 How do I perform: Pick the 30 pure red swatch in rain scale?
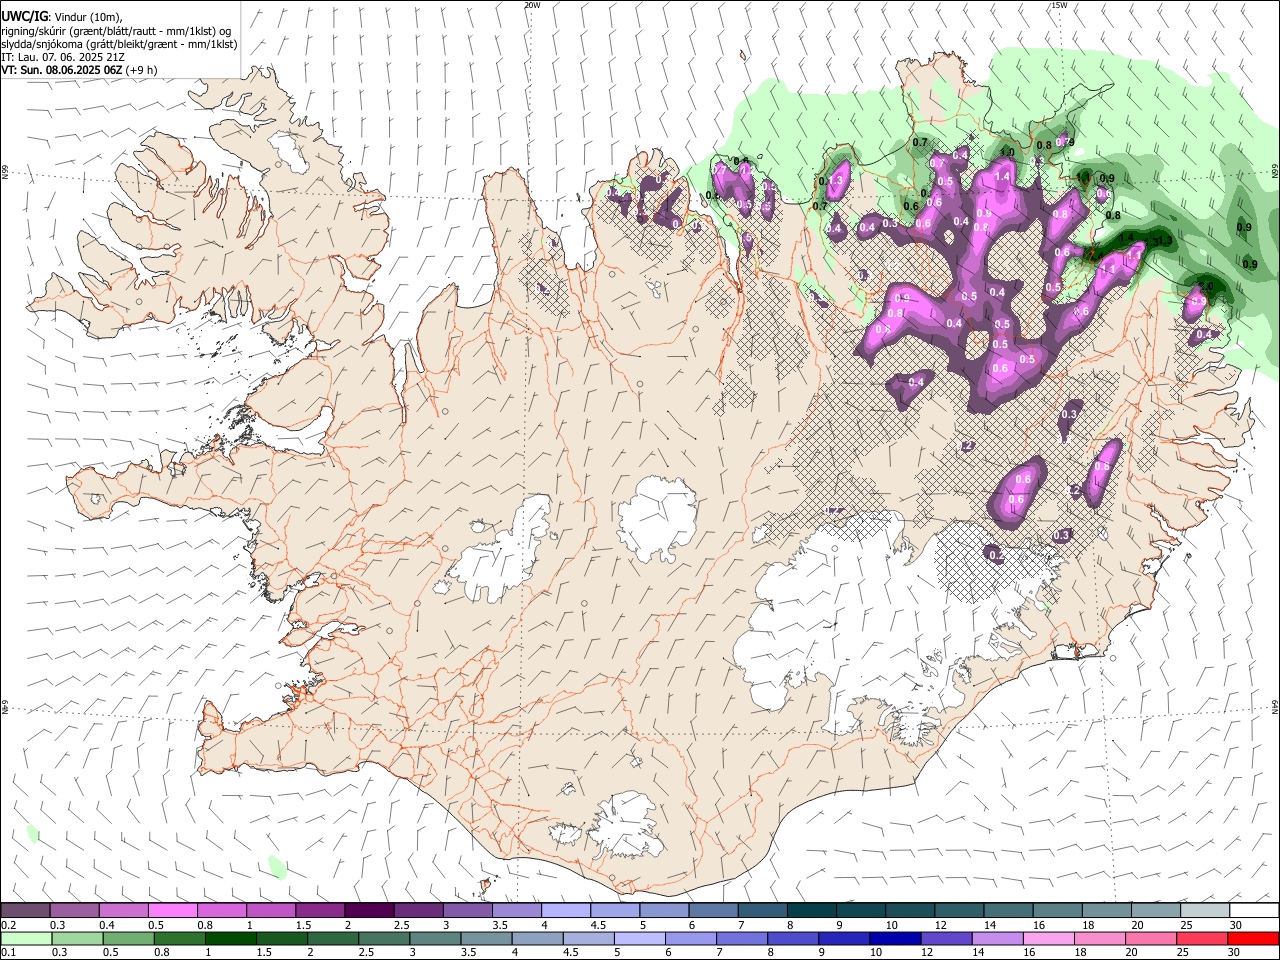1254,938
